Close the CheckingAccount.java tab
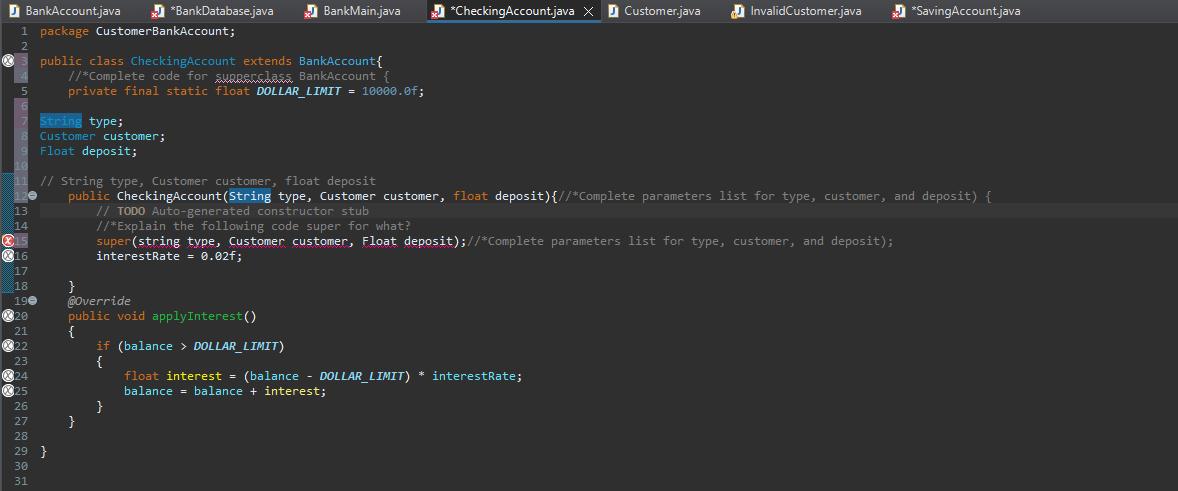Image resolution: width=1178 pixels, height=491 pixels. 589,11
